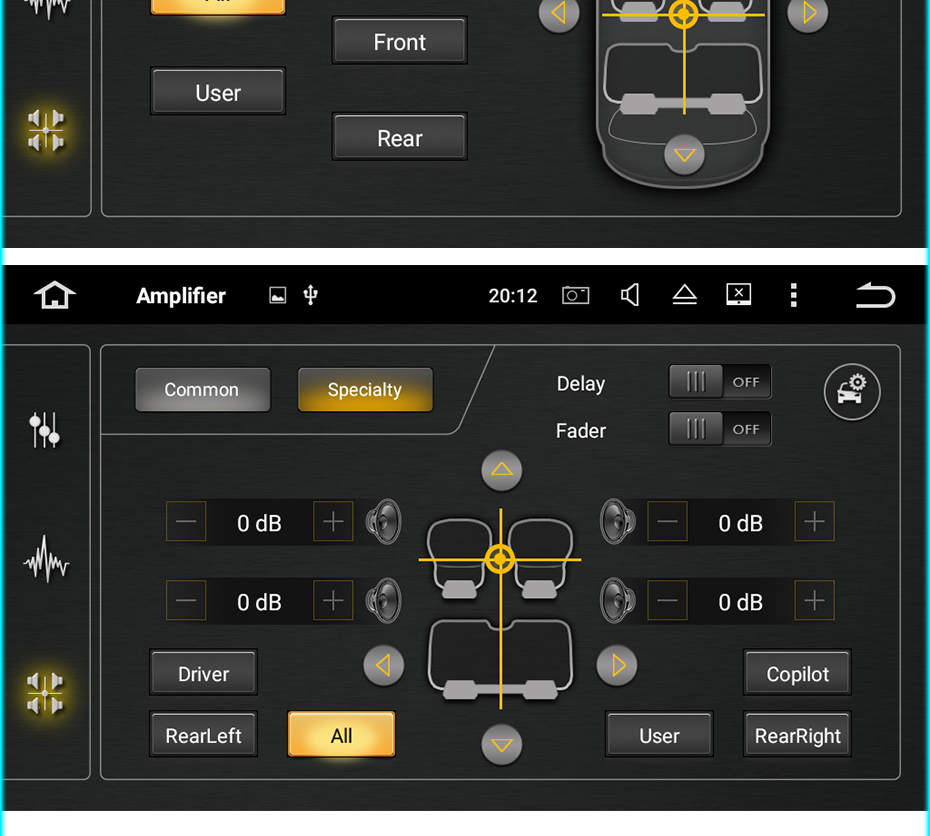Tap the screen-off icon in status bar
This screenshot has width=930, height=836.
pos(739,295)
